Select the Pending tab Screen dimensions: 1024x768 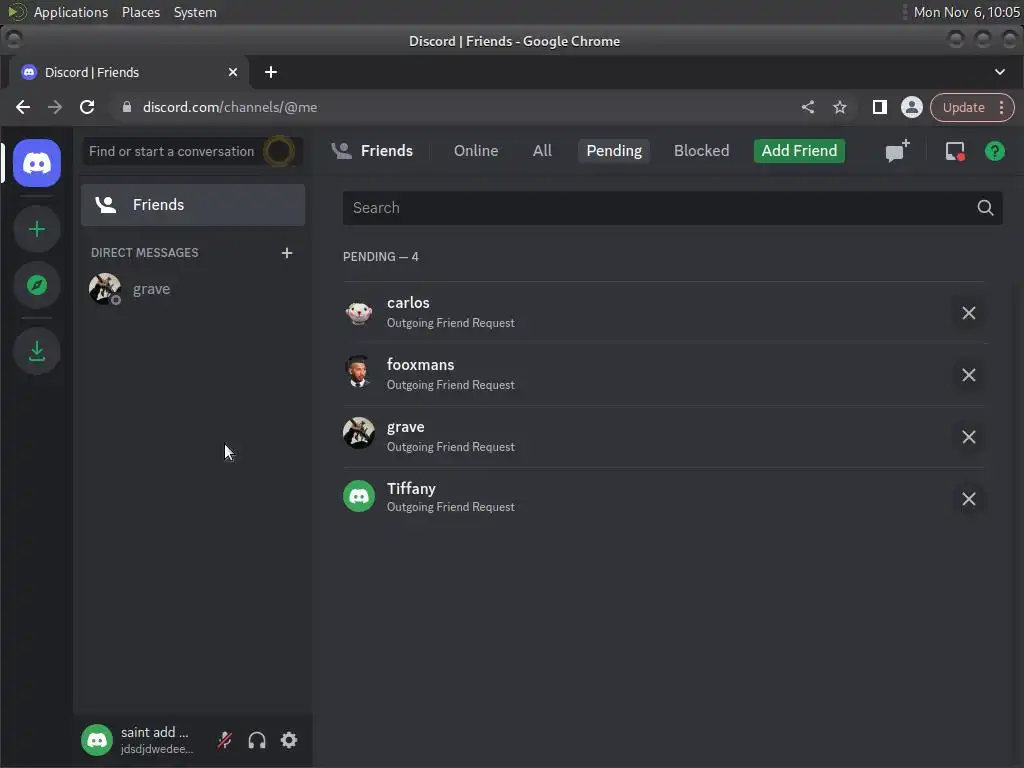[614, 151]
